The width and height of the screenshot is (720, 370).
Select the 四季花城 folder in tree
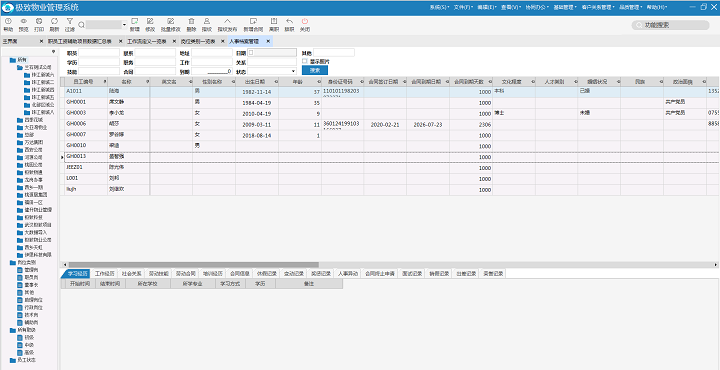pyautogui.click(x=29, y=120)
